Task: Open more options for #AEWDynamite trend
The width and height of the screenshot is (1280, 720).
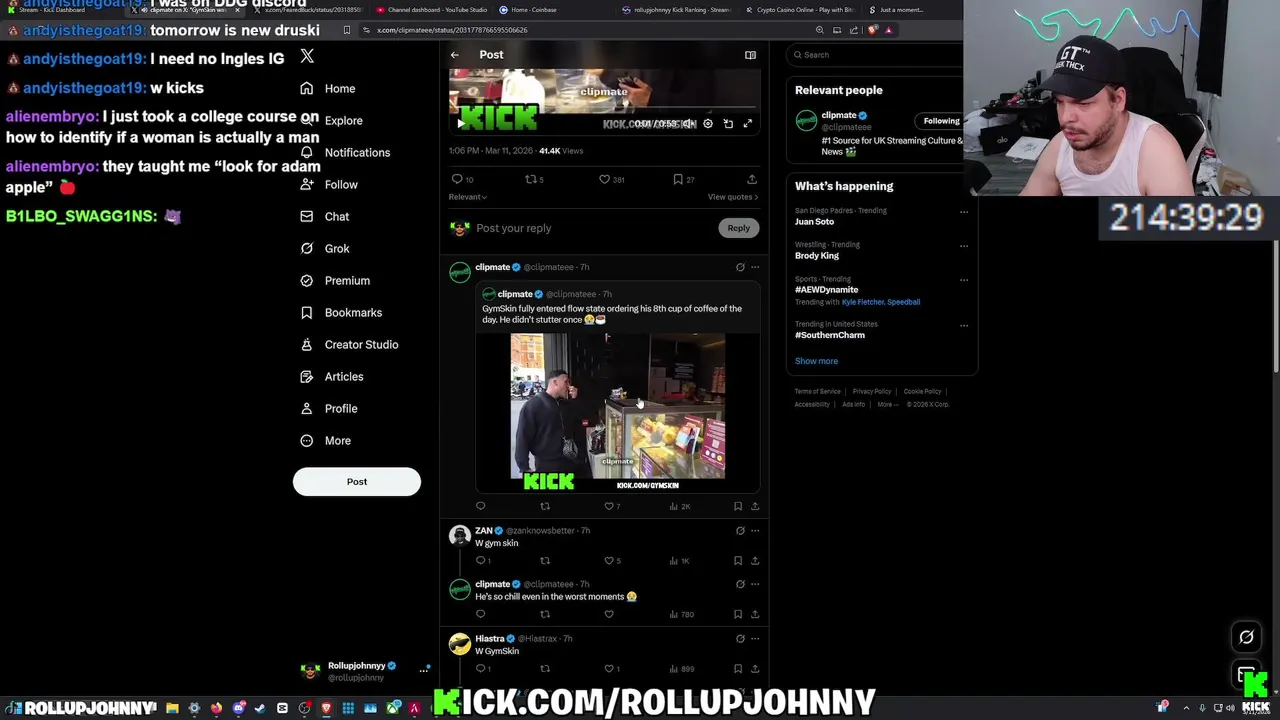Action: click(964, 280)
